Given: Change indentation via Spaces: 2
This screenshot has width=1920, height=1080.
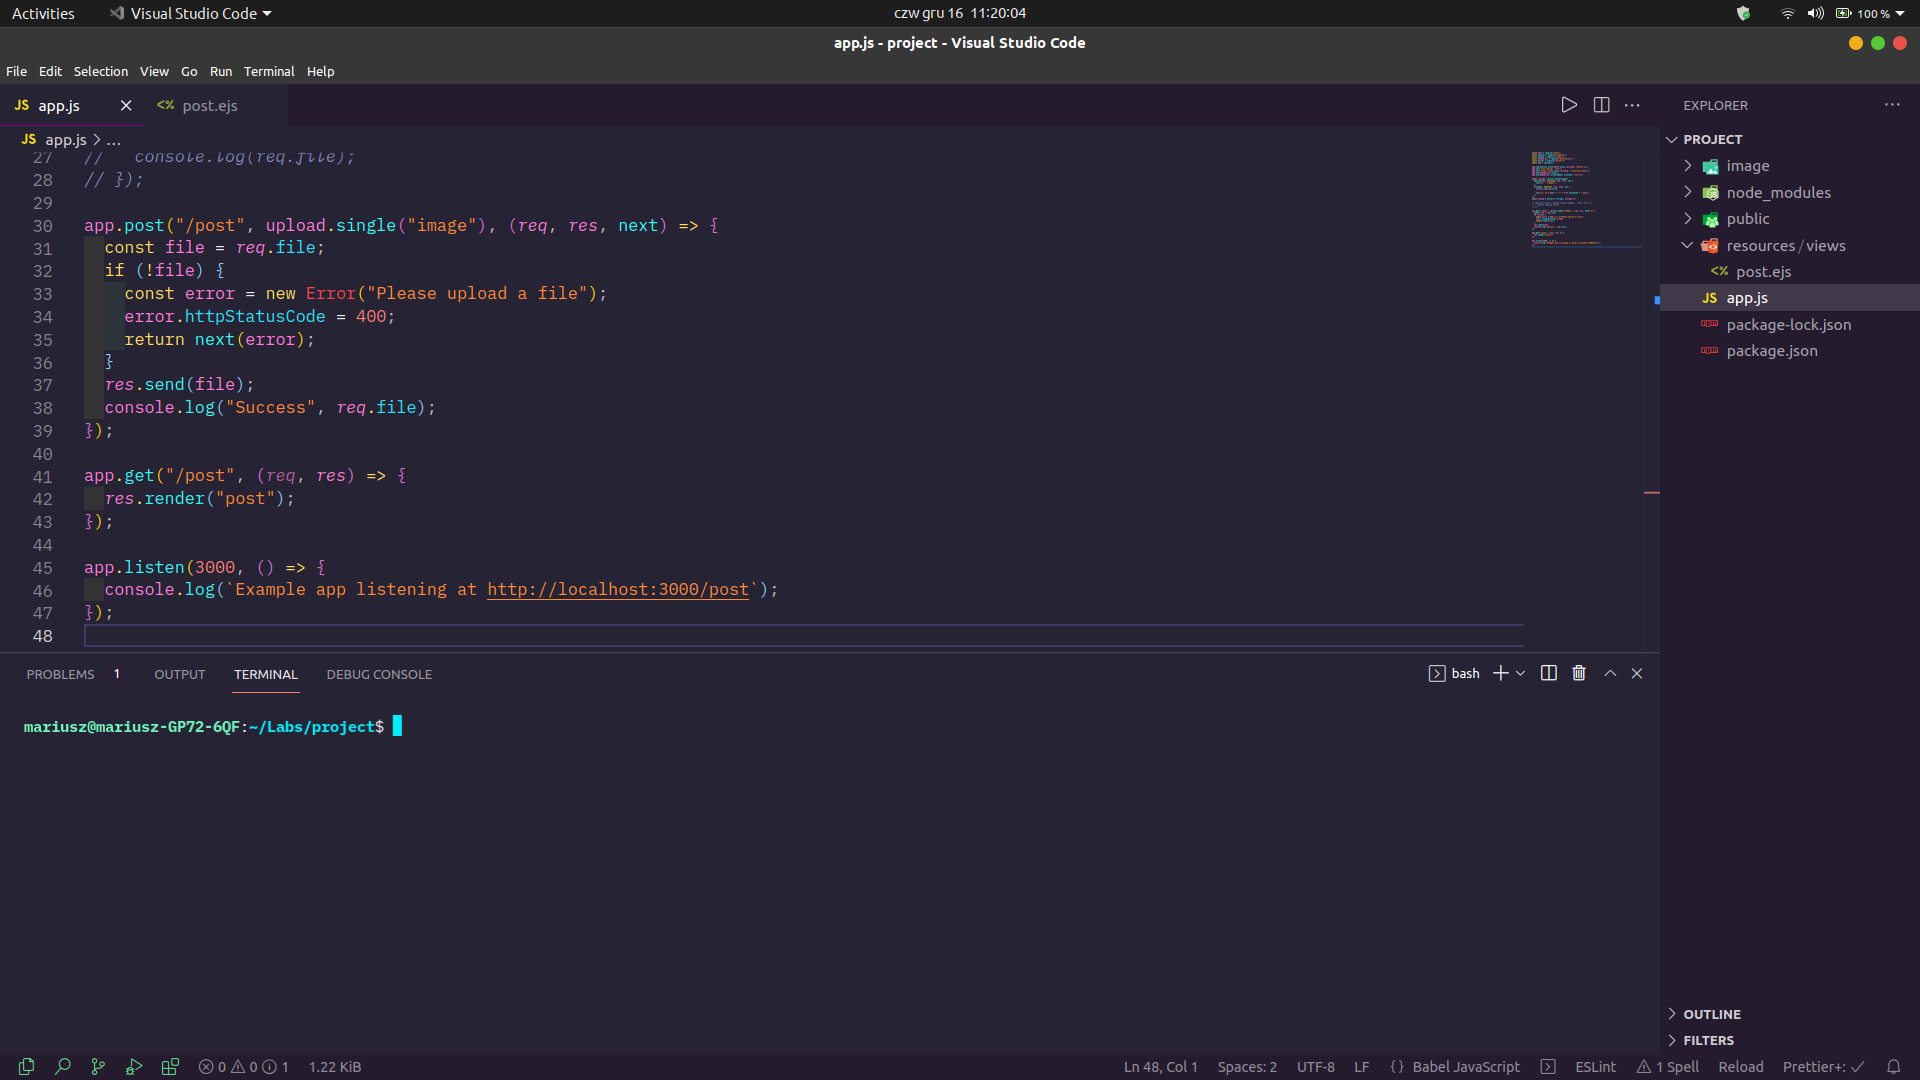Looking at the screenshot, I should coord(1247,1067).
